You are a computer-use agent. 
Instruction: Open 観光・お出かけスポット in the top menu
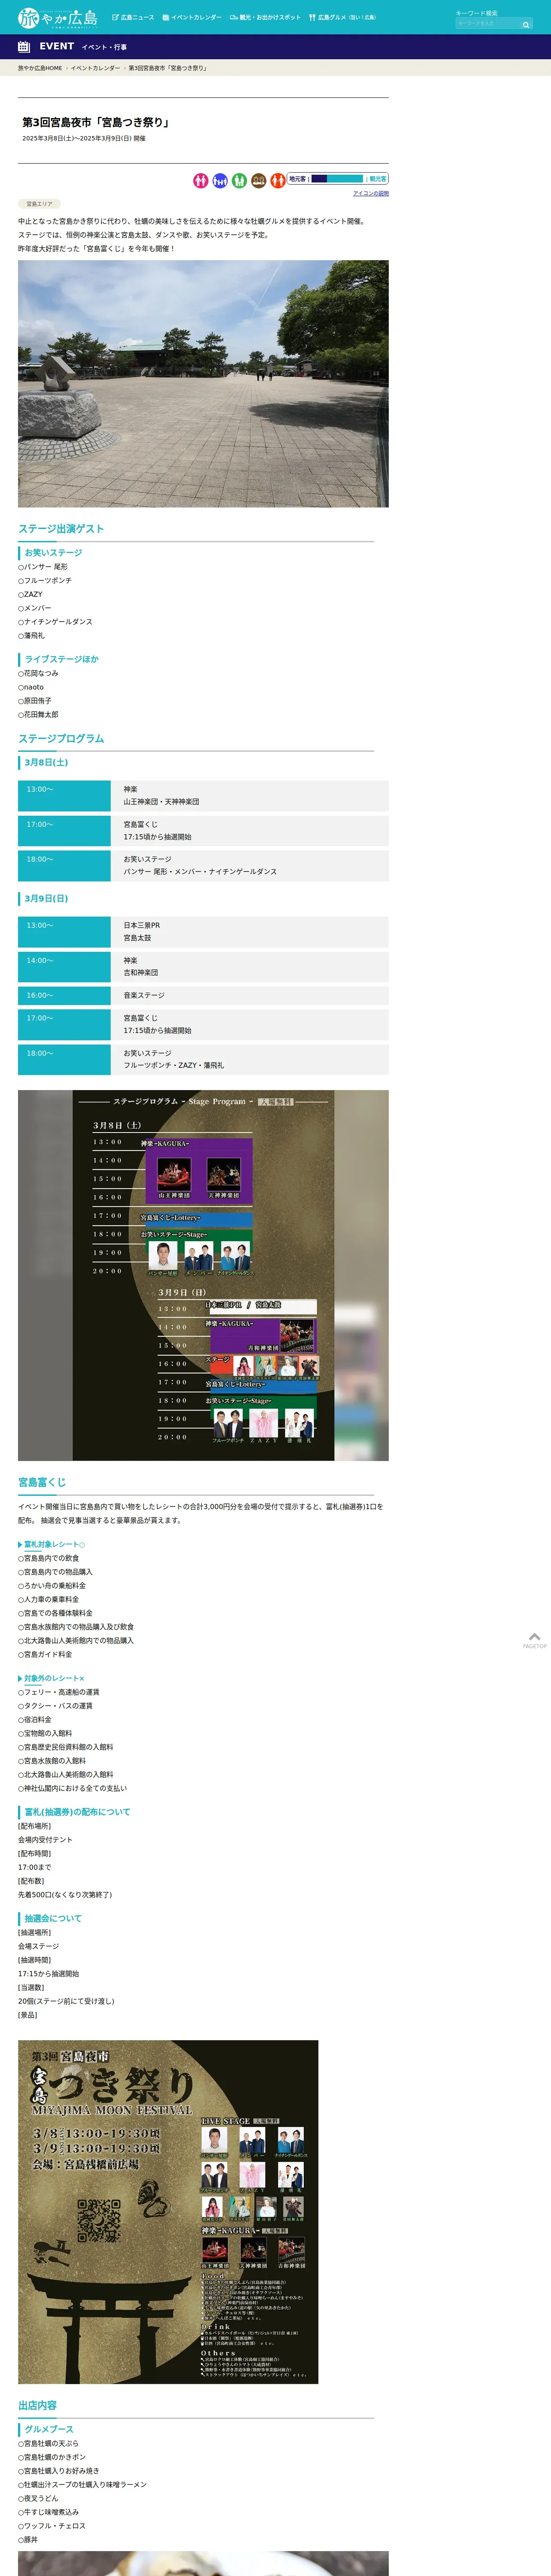tap(265, 18)
